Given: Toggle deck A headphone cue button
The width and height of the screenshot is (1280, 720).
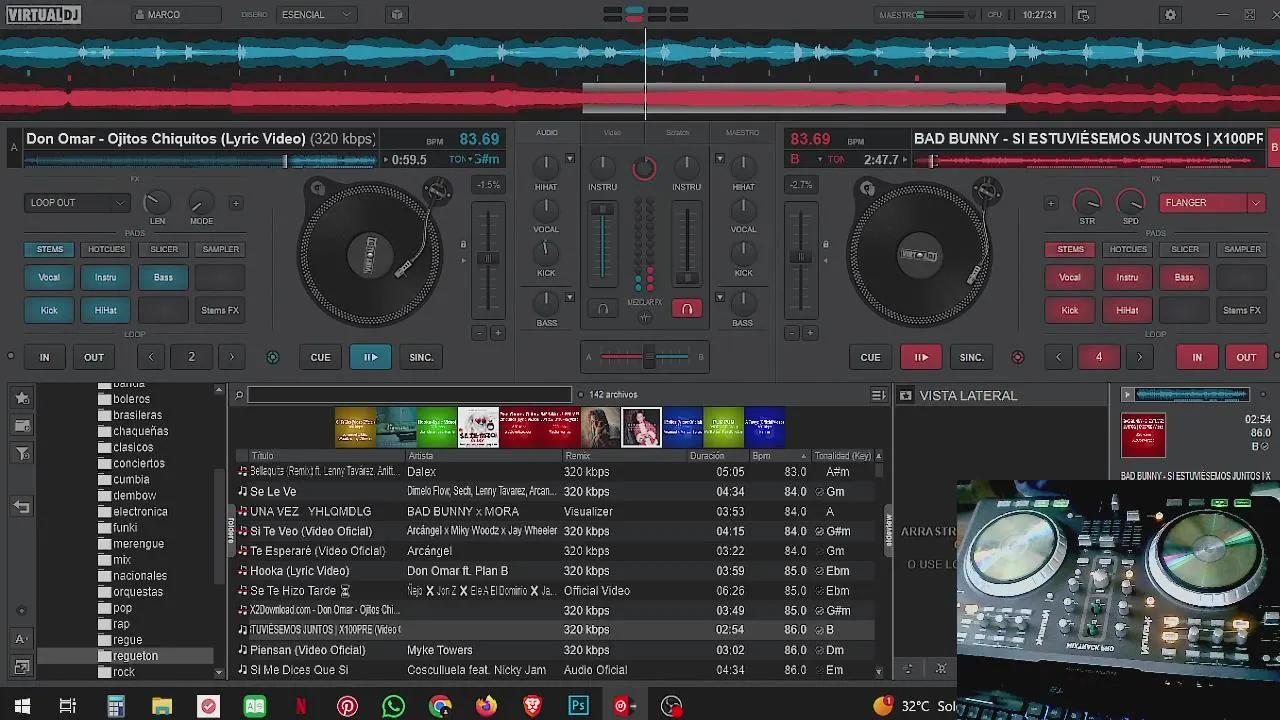Looking at the screenshot, I should click(603, 309).
